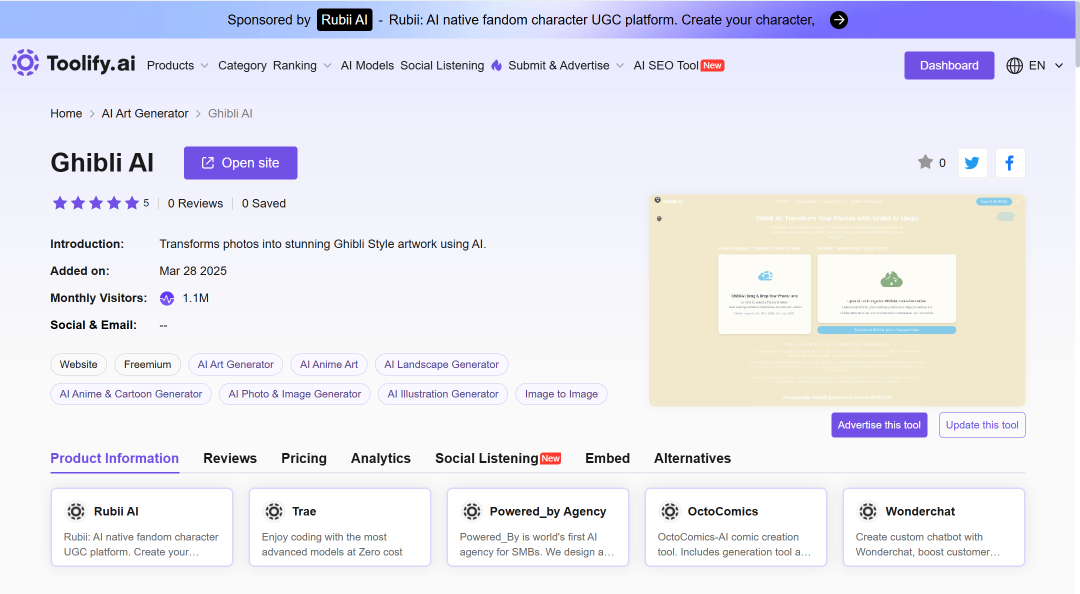Switch to the Reviews tab

[230, 458]
